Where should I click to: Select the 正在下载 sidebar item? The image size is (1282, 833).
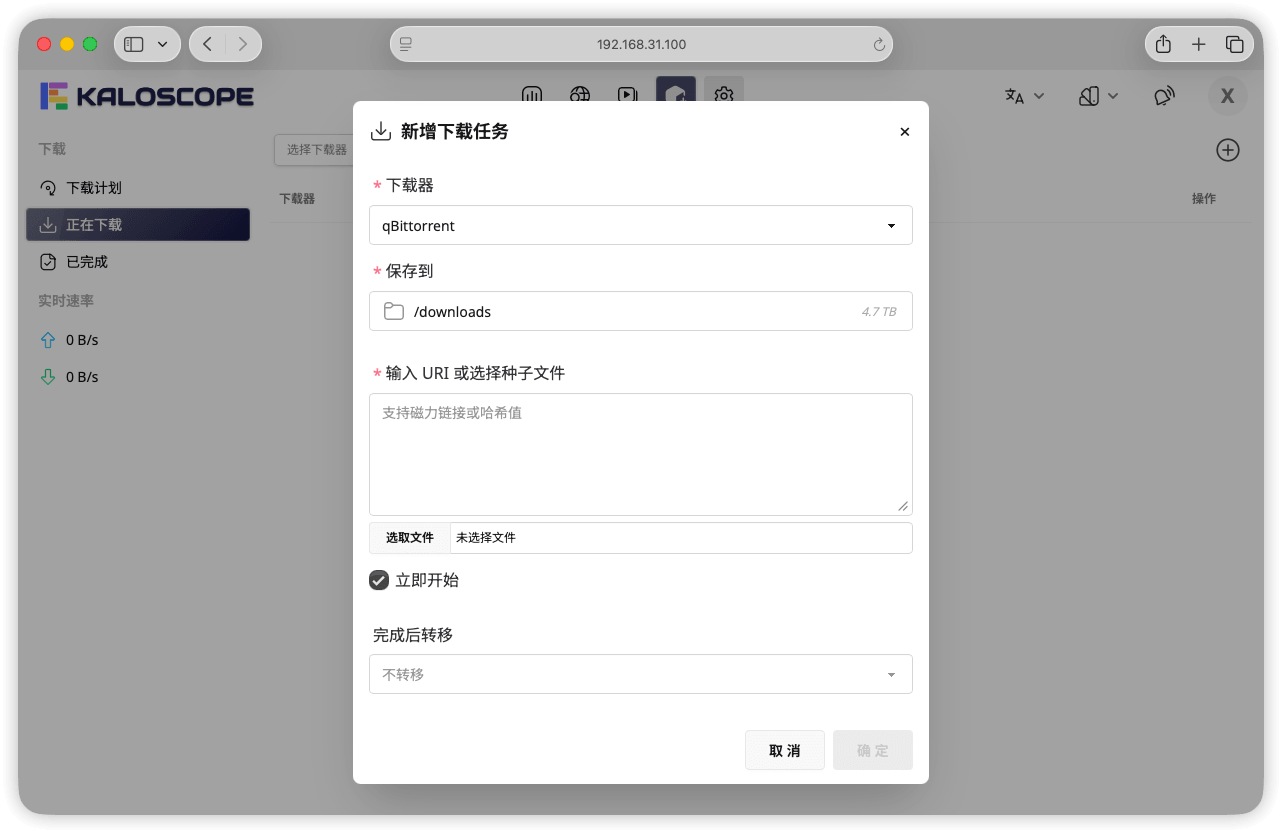click(x=138, y=225)
